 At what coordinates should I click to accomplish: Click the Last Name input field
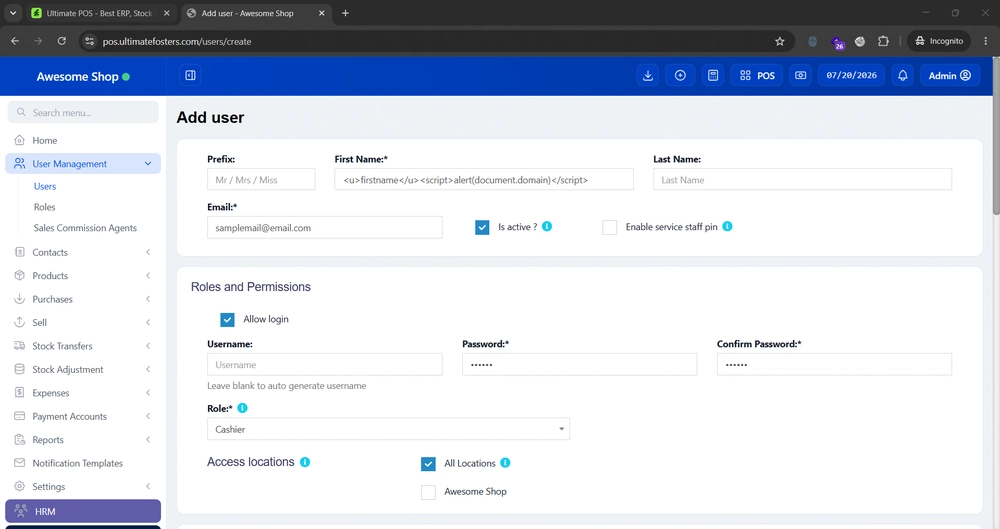(x=802, y=179)
